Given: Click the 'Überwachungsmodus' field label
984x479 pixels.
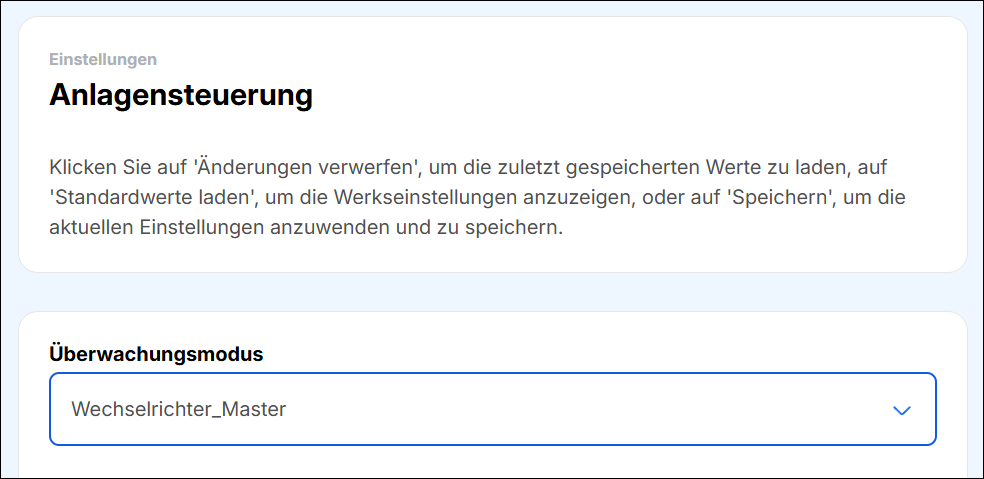Looking at the screenshot, I should tap(155, 353).
